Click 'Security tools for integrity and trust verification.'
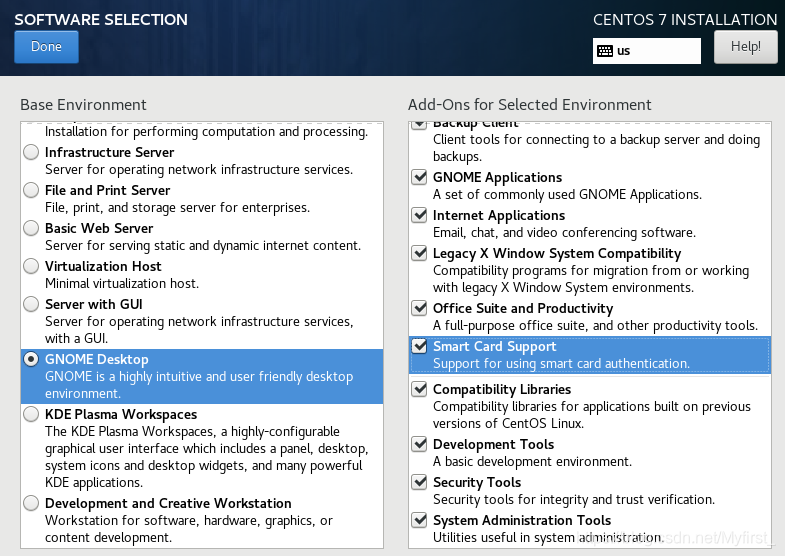This screenshot has height=556, width=785. (x=574, y=499)
